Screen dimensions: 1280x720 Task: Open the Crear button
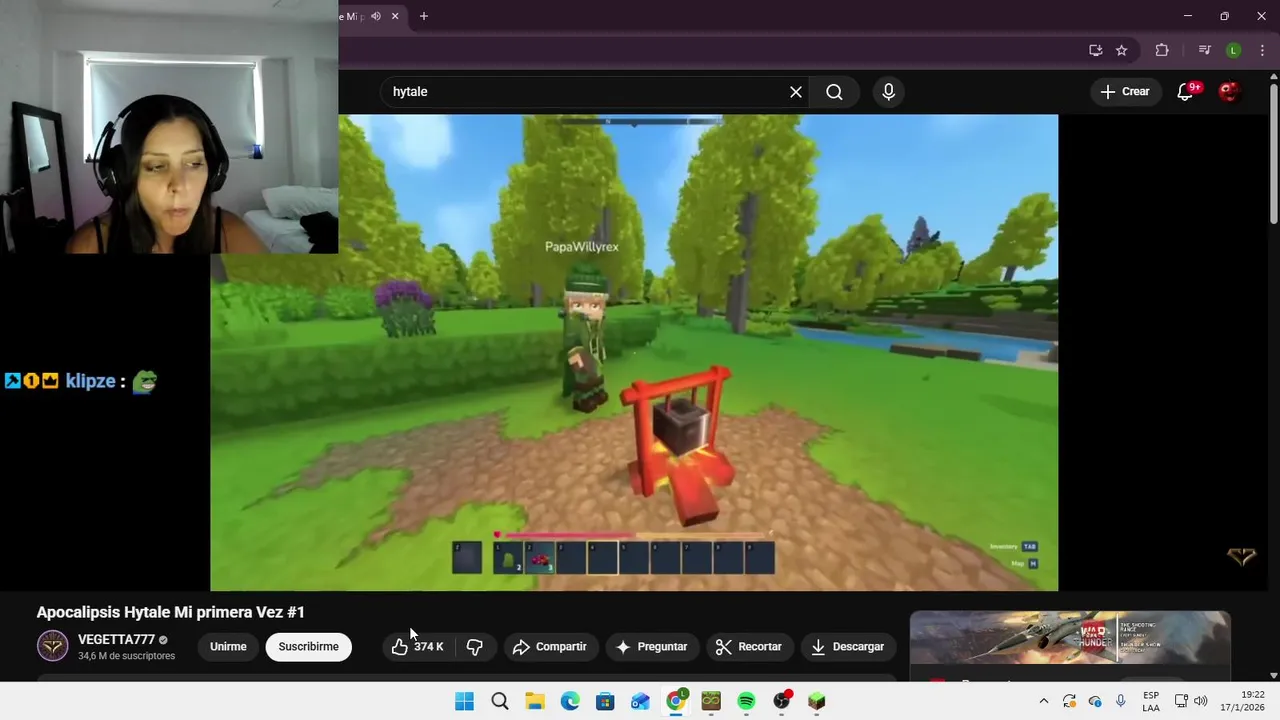point(1126,92)
